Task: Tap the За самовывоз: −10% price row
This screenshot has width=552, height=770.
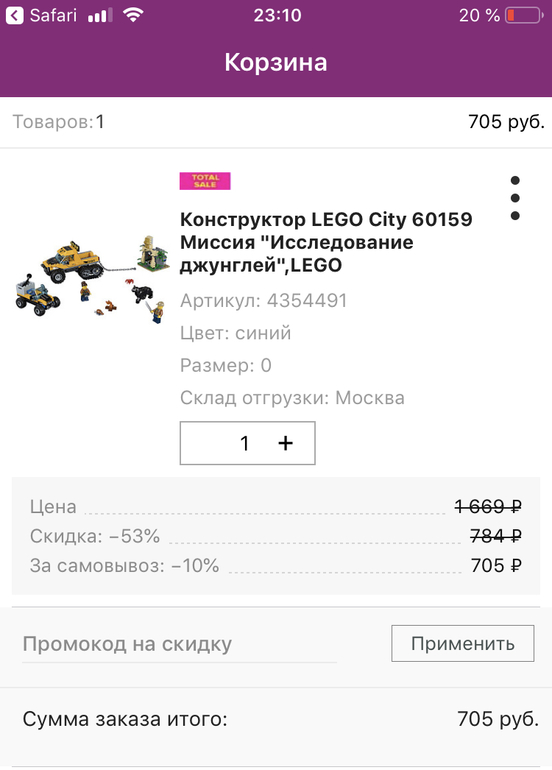Action: (276, 565)
